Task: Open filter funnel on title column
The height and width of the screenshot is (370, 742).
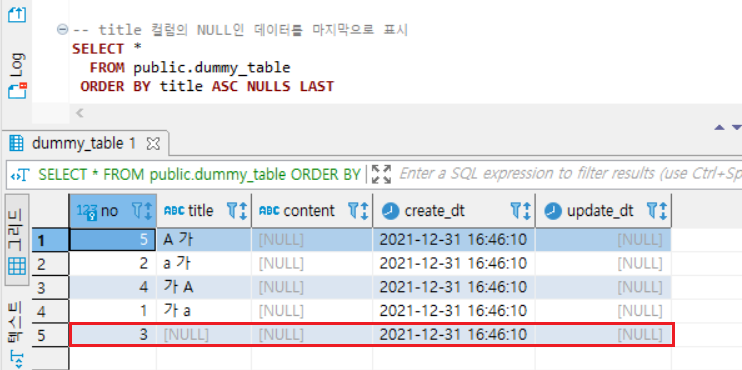Action: pos(232,211)
